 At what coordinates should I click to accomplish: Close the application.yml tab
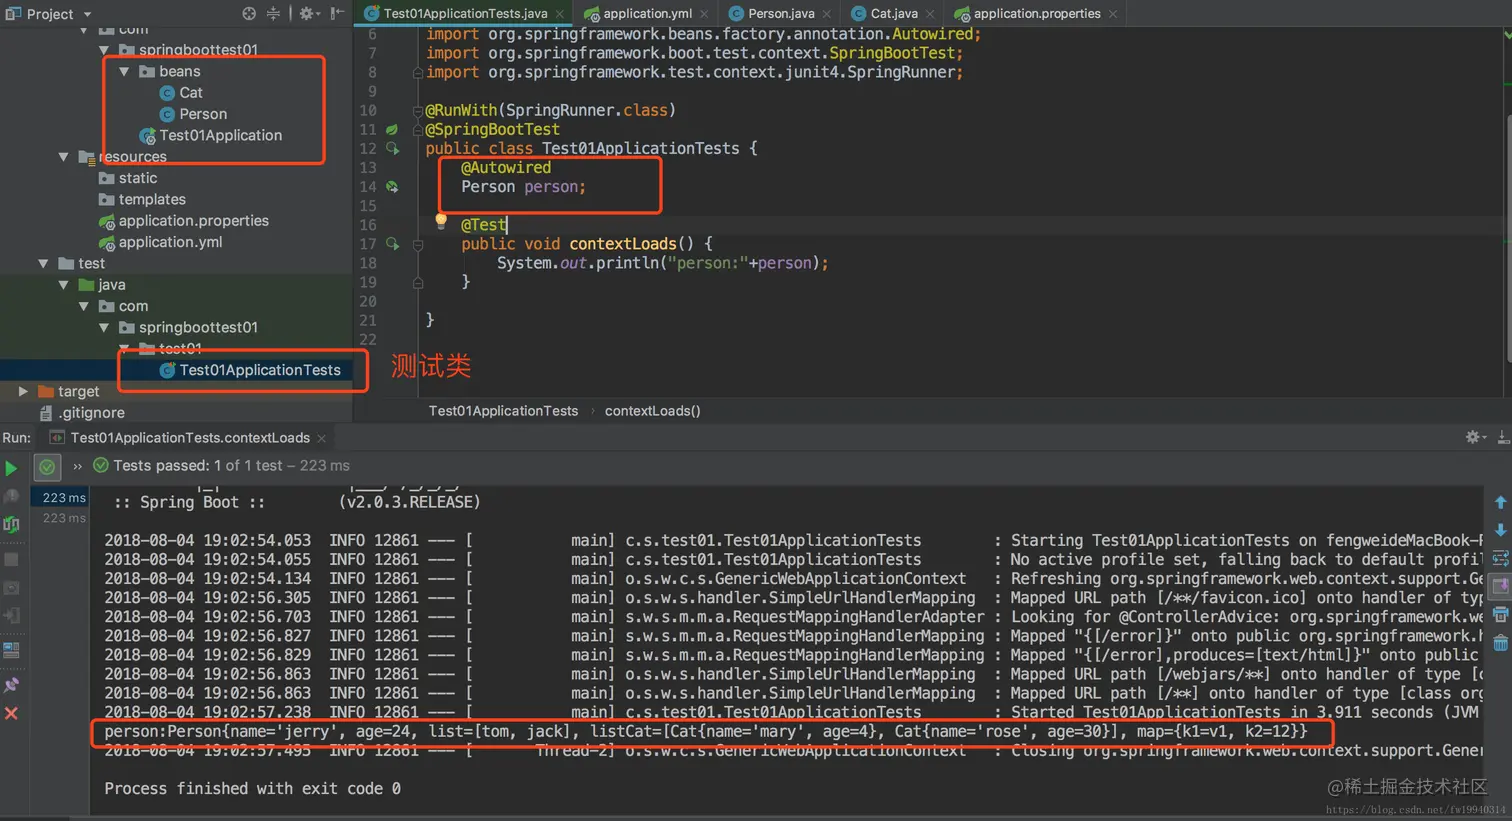pyautogui.click(x=704, y=14)
